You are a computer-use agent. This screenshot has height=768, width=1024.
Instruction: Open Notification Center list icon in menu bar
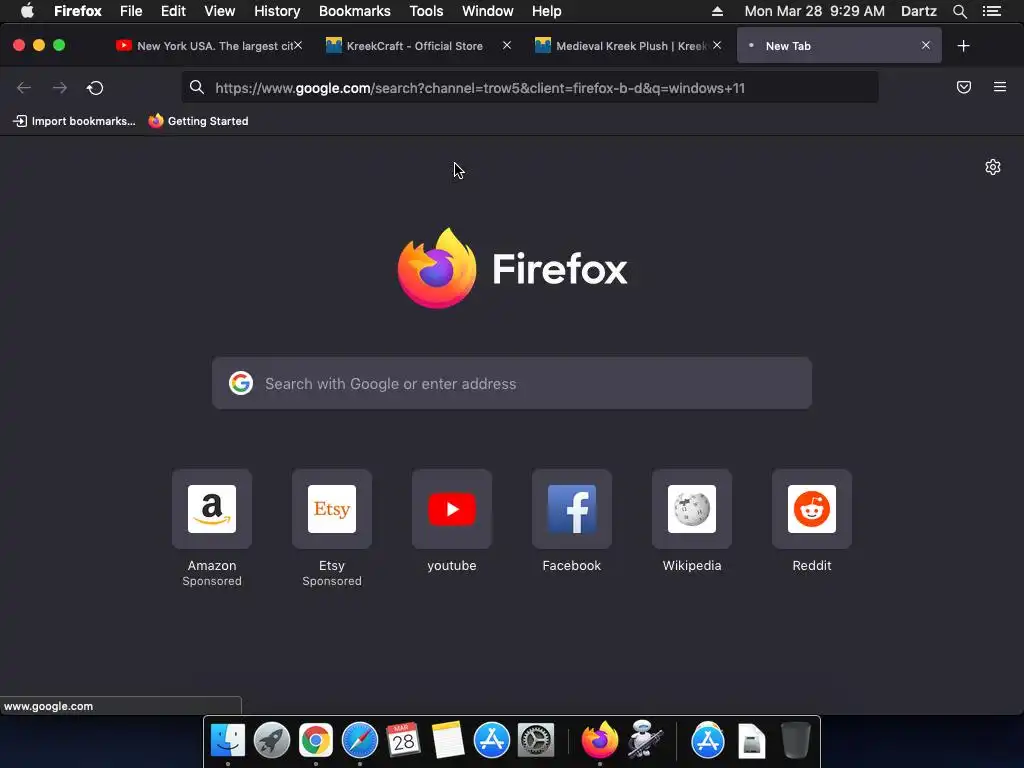click(x=992, y=11)
